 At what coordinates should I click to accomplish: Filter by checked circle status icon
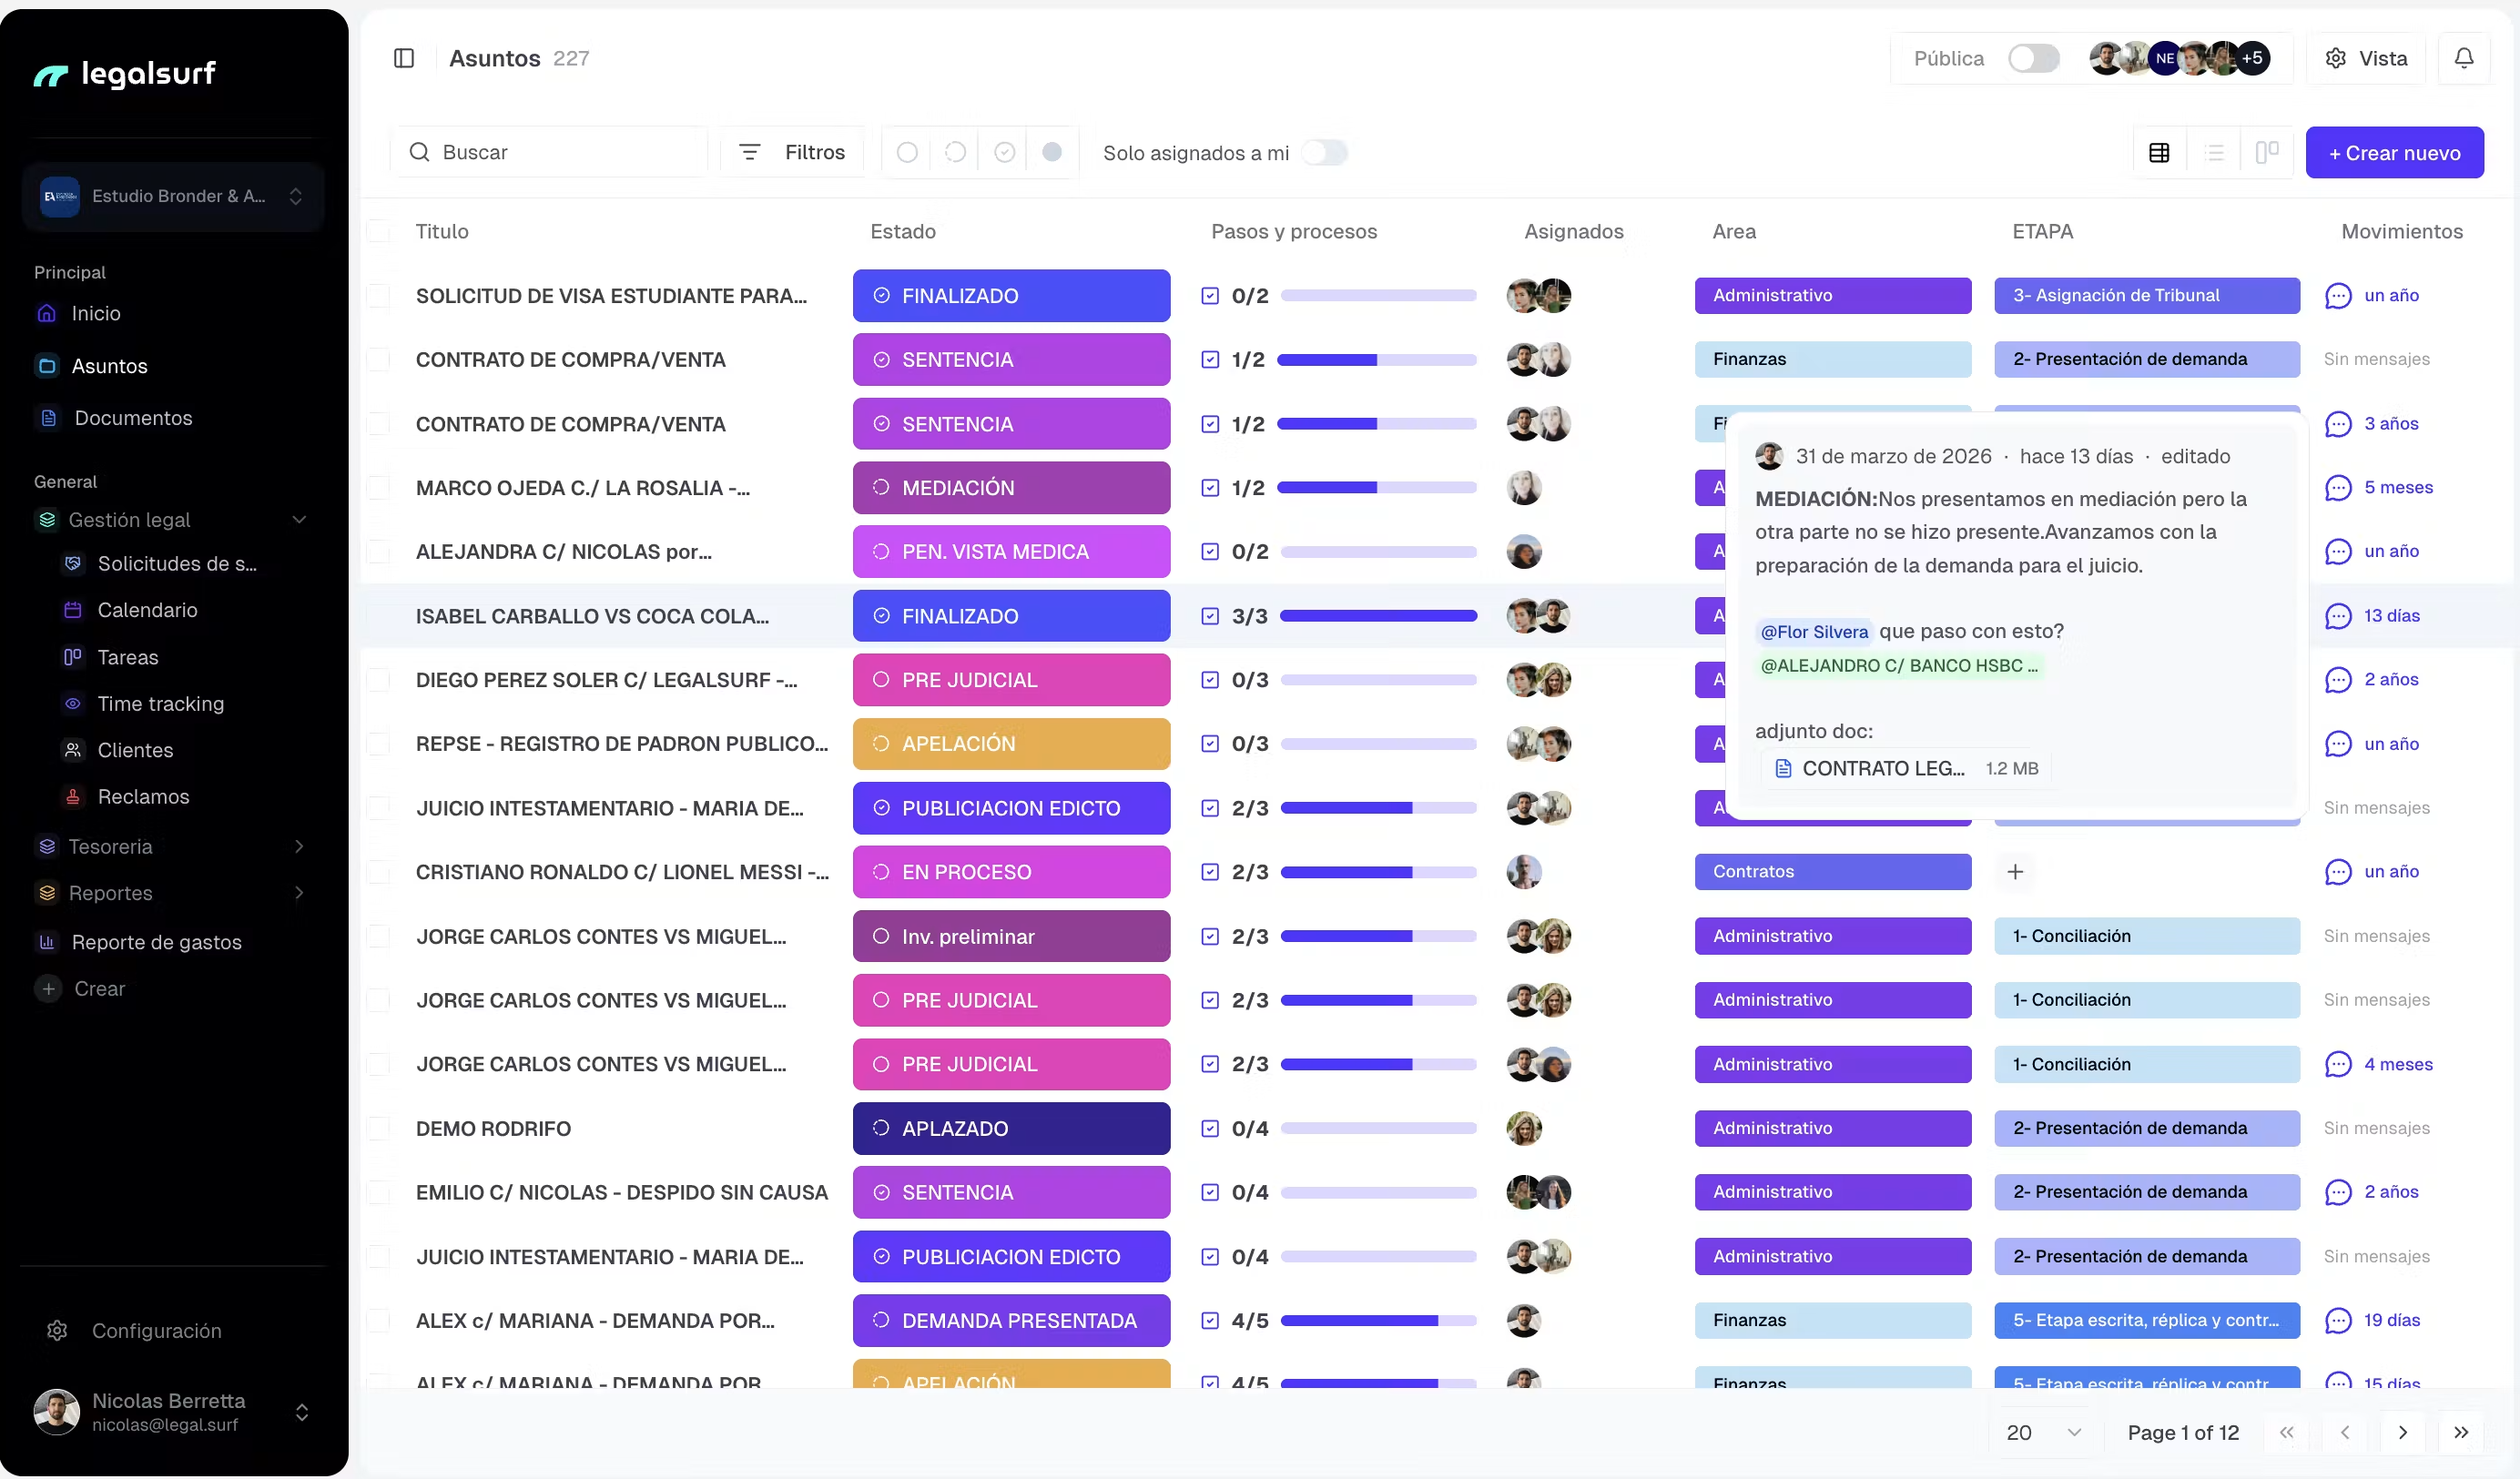[1004, 152]
